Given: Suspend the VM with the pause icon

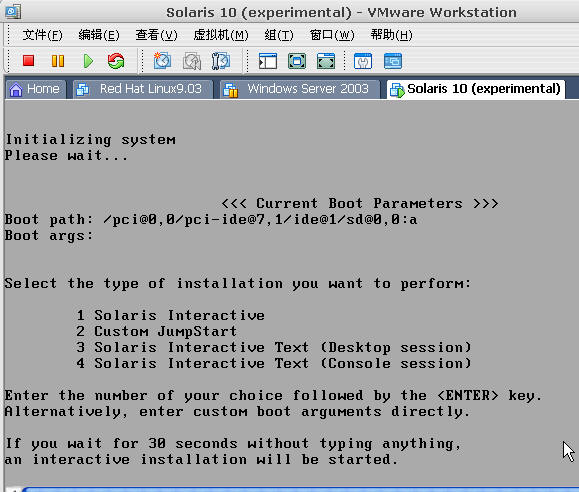Looking at the screenshot, I should coord(58,61).
